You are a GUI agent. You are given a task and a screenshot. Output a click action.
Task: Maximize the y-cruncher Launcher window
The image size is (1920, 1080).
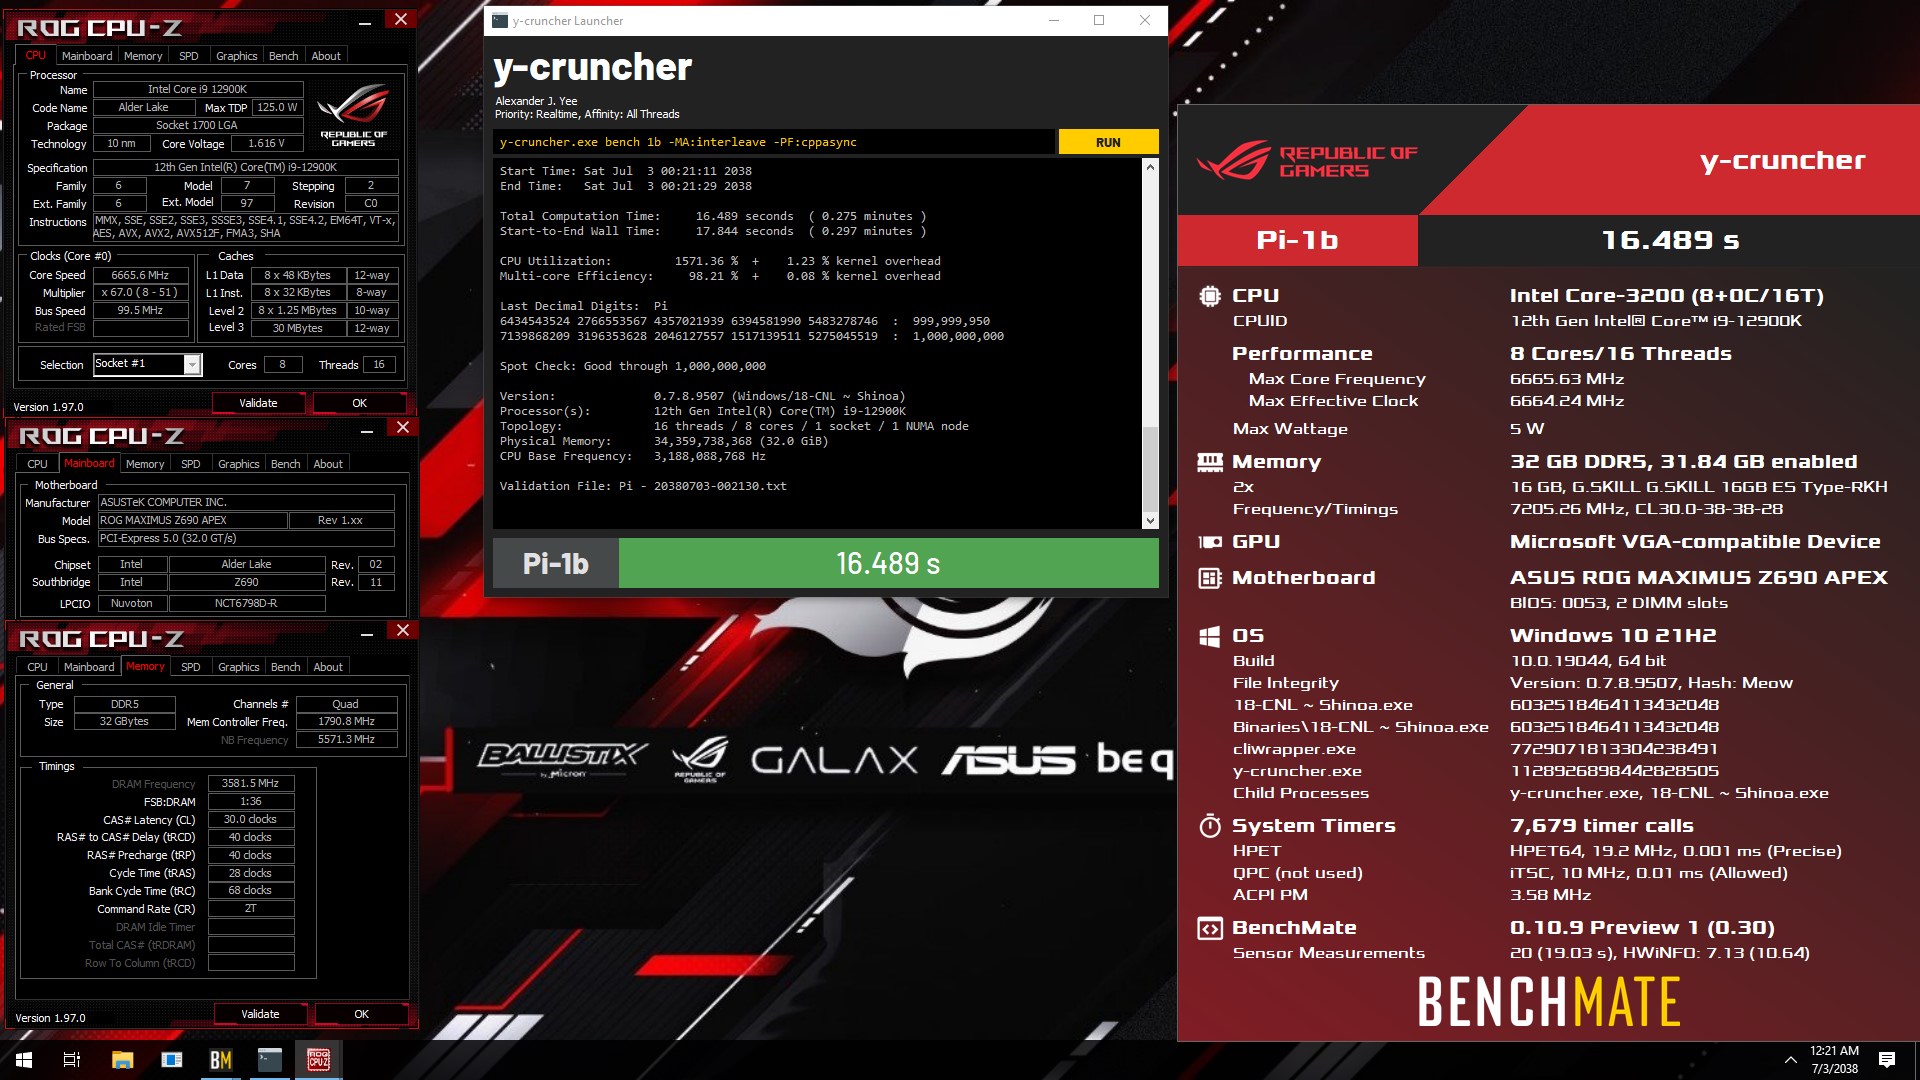coord(1099,20)
